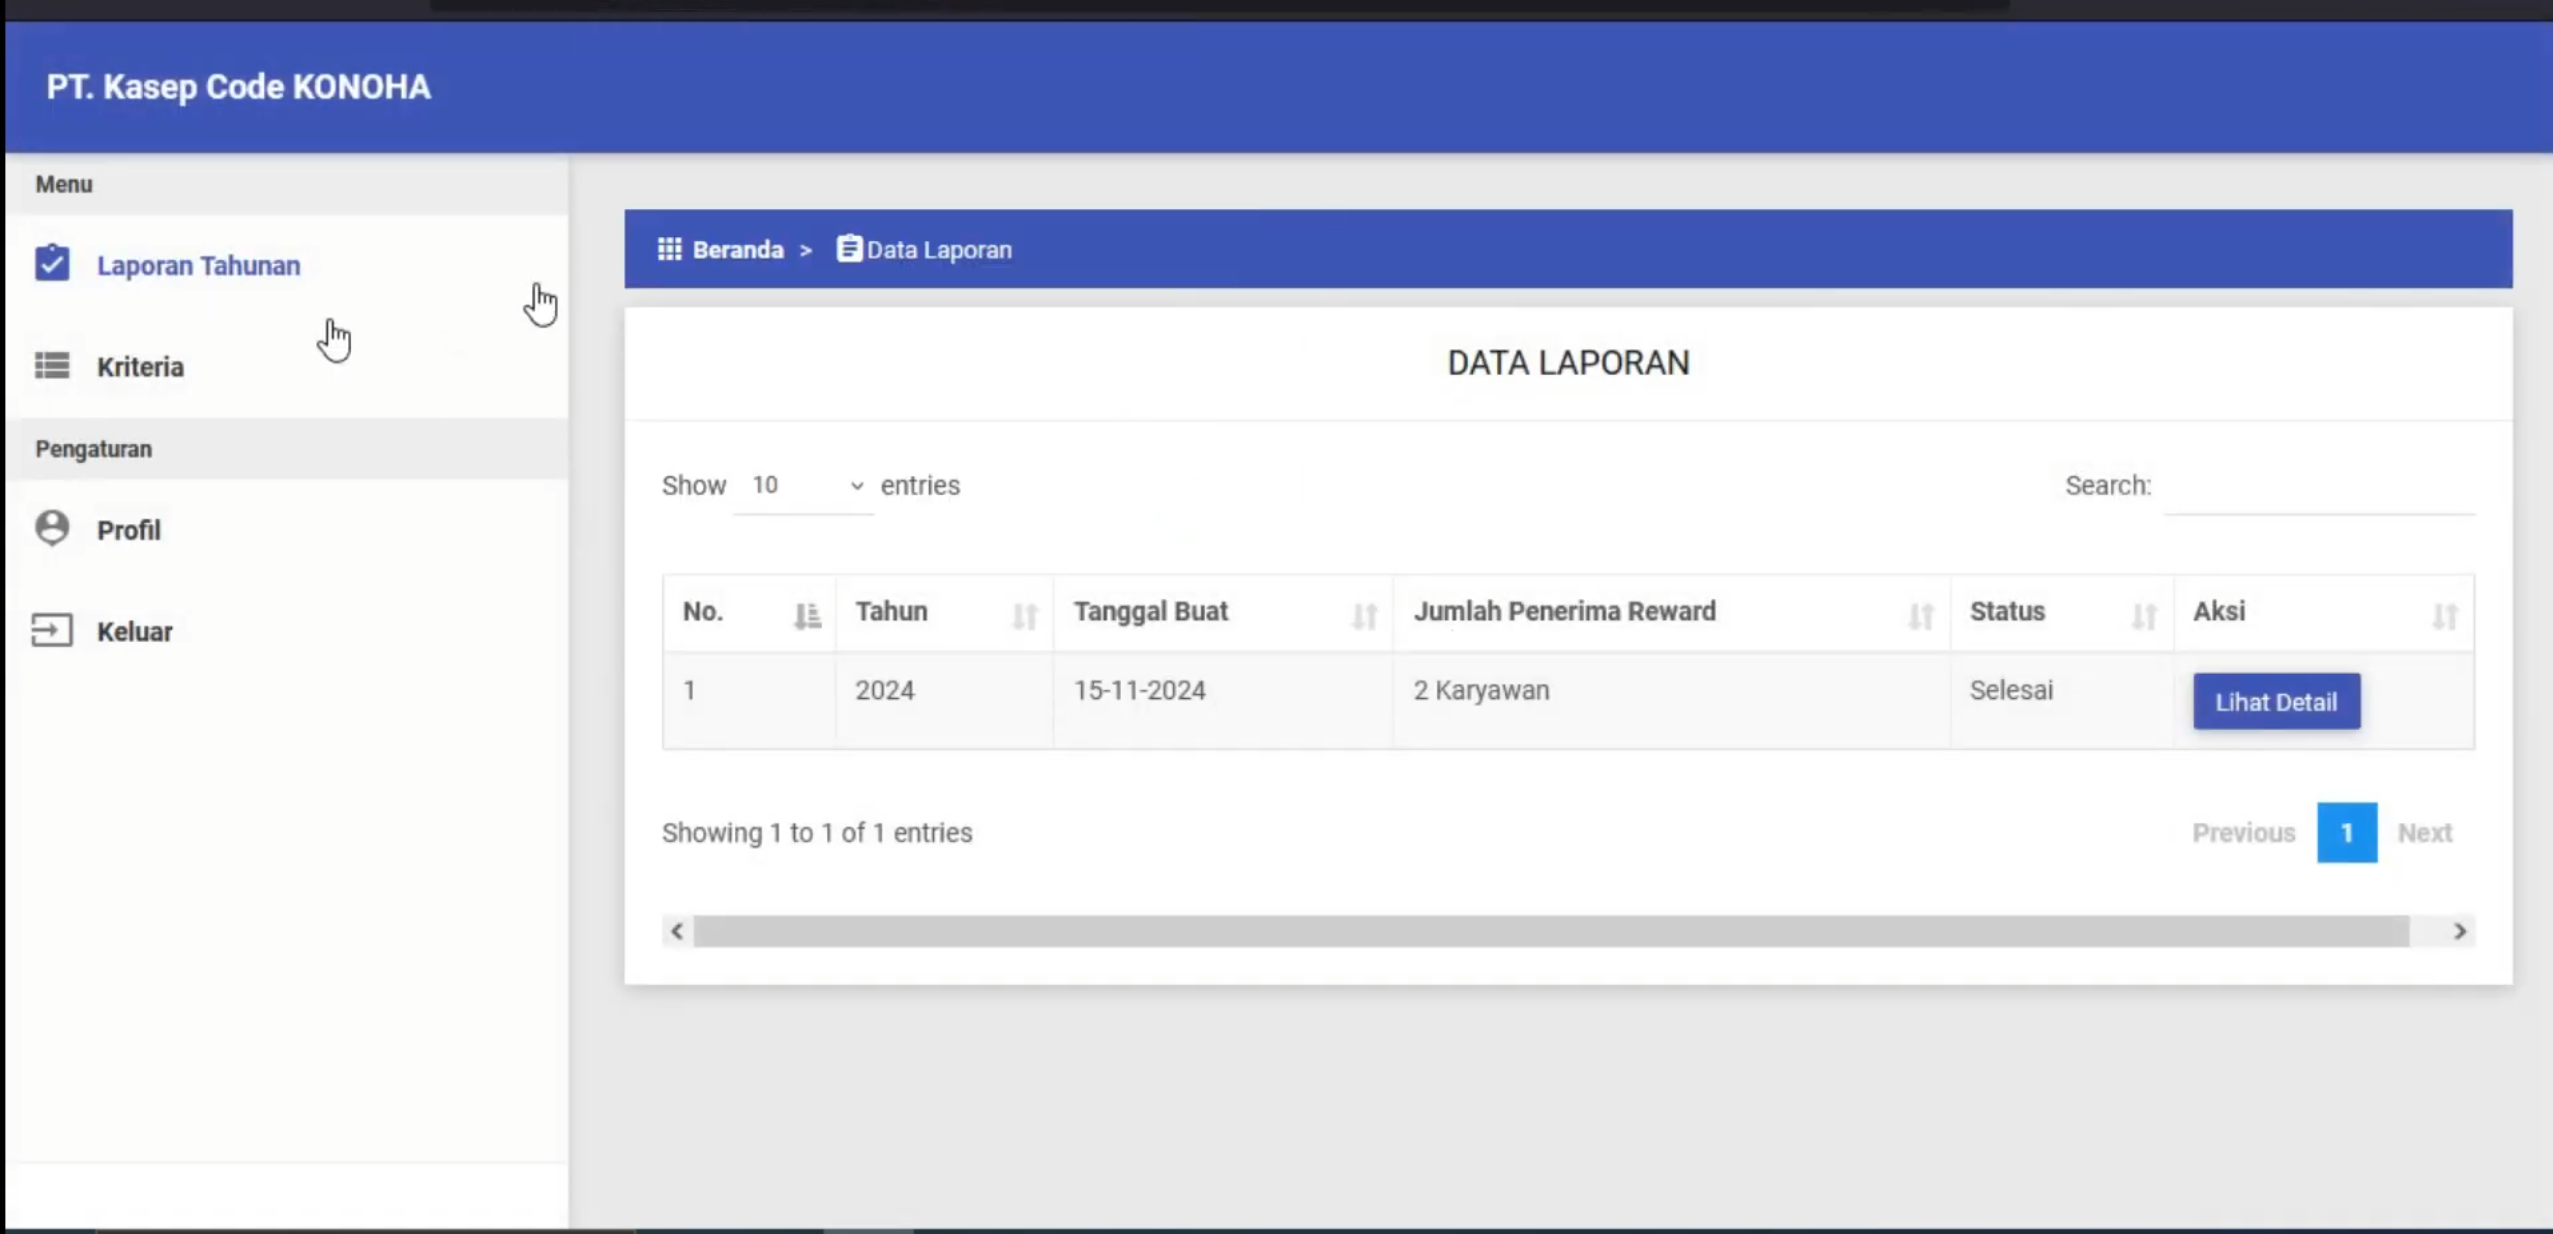The height and width of the screenshot is (1234, 2553).
Task: Go to Beranda breadcrumb link
Action: (x=738, y=250)
